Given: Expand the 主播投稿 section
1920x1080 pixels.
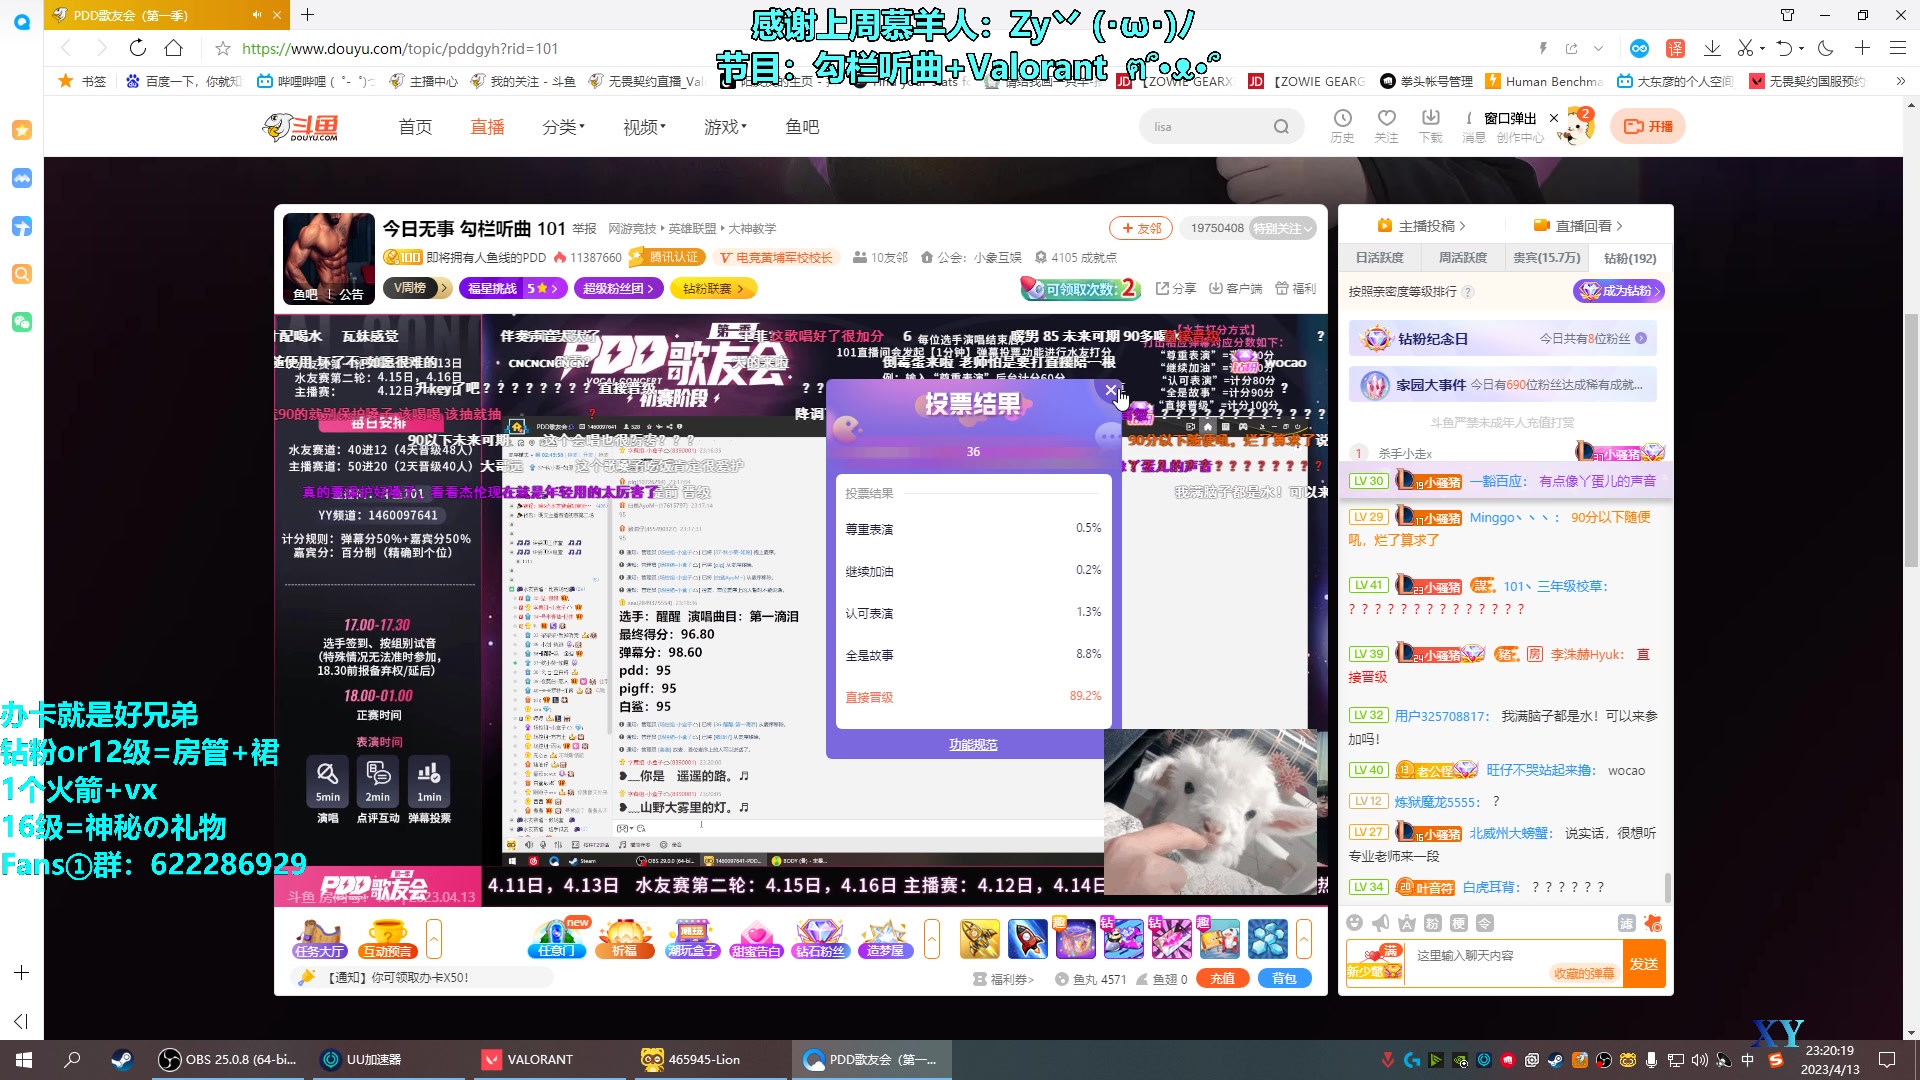Looking at the screenshot, I should click(x=1421, y=226).
